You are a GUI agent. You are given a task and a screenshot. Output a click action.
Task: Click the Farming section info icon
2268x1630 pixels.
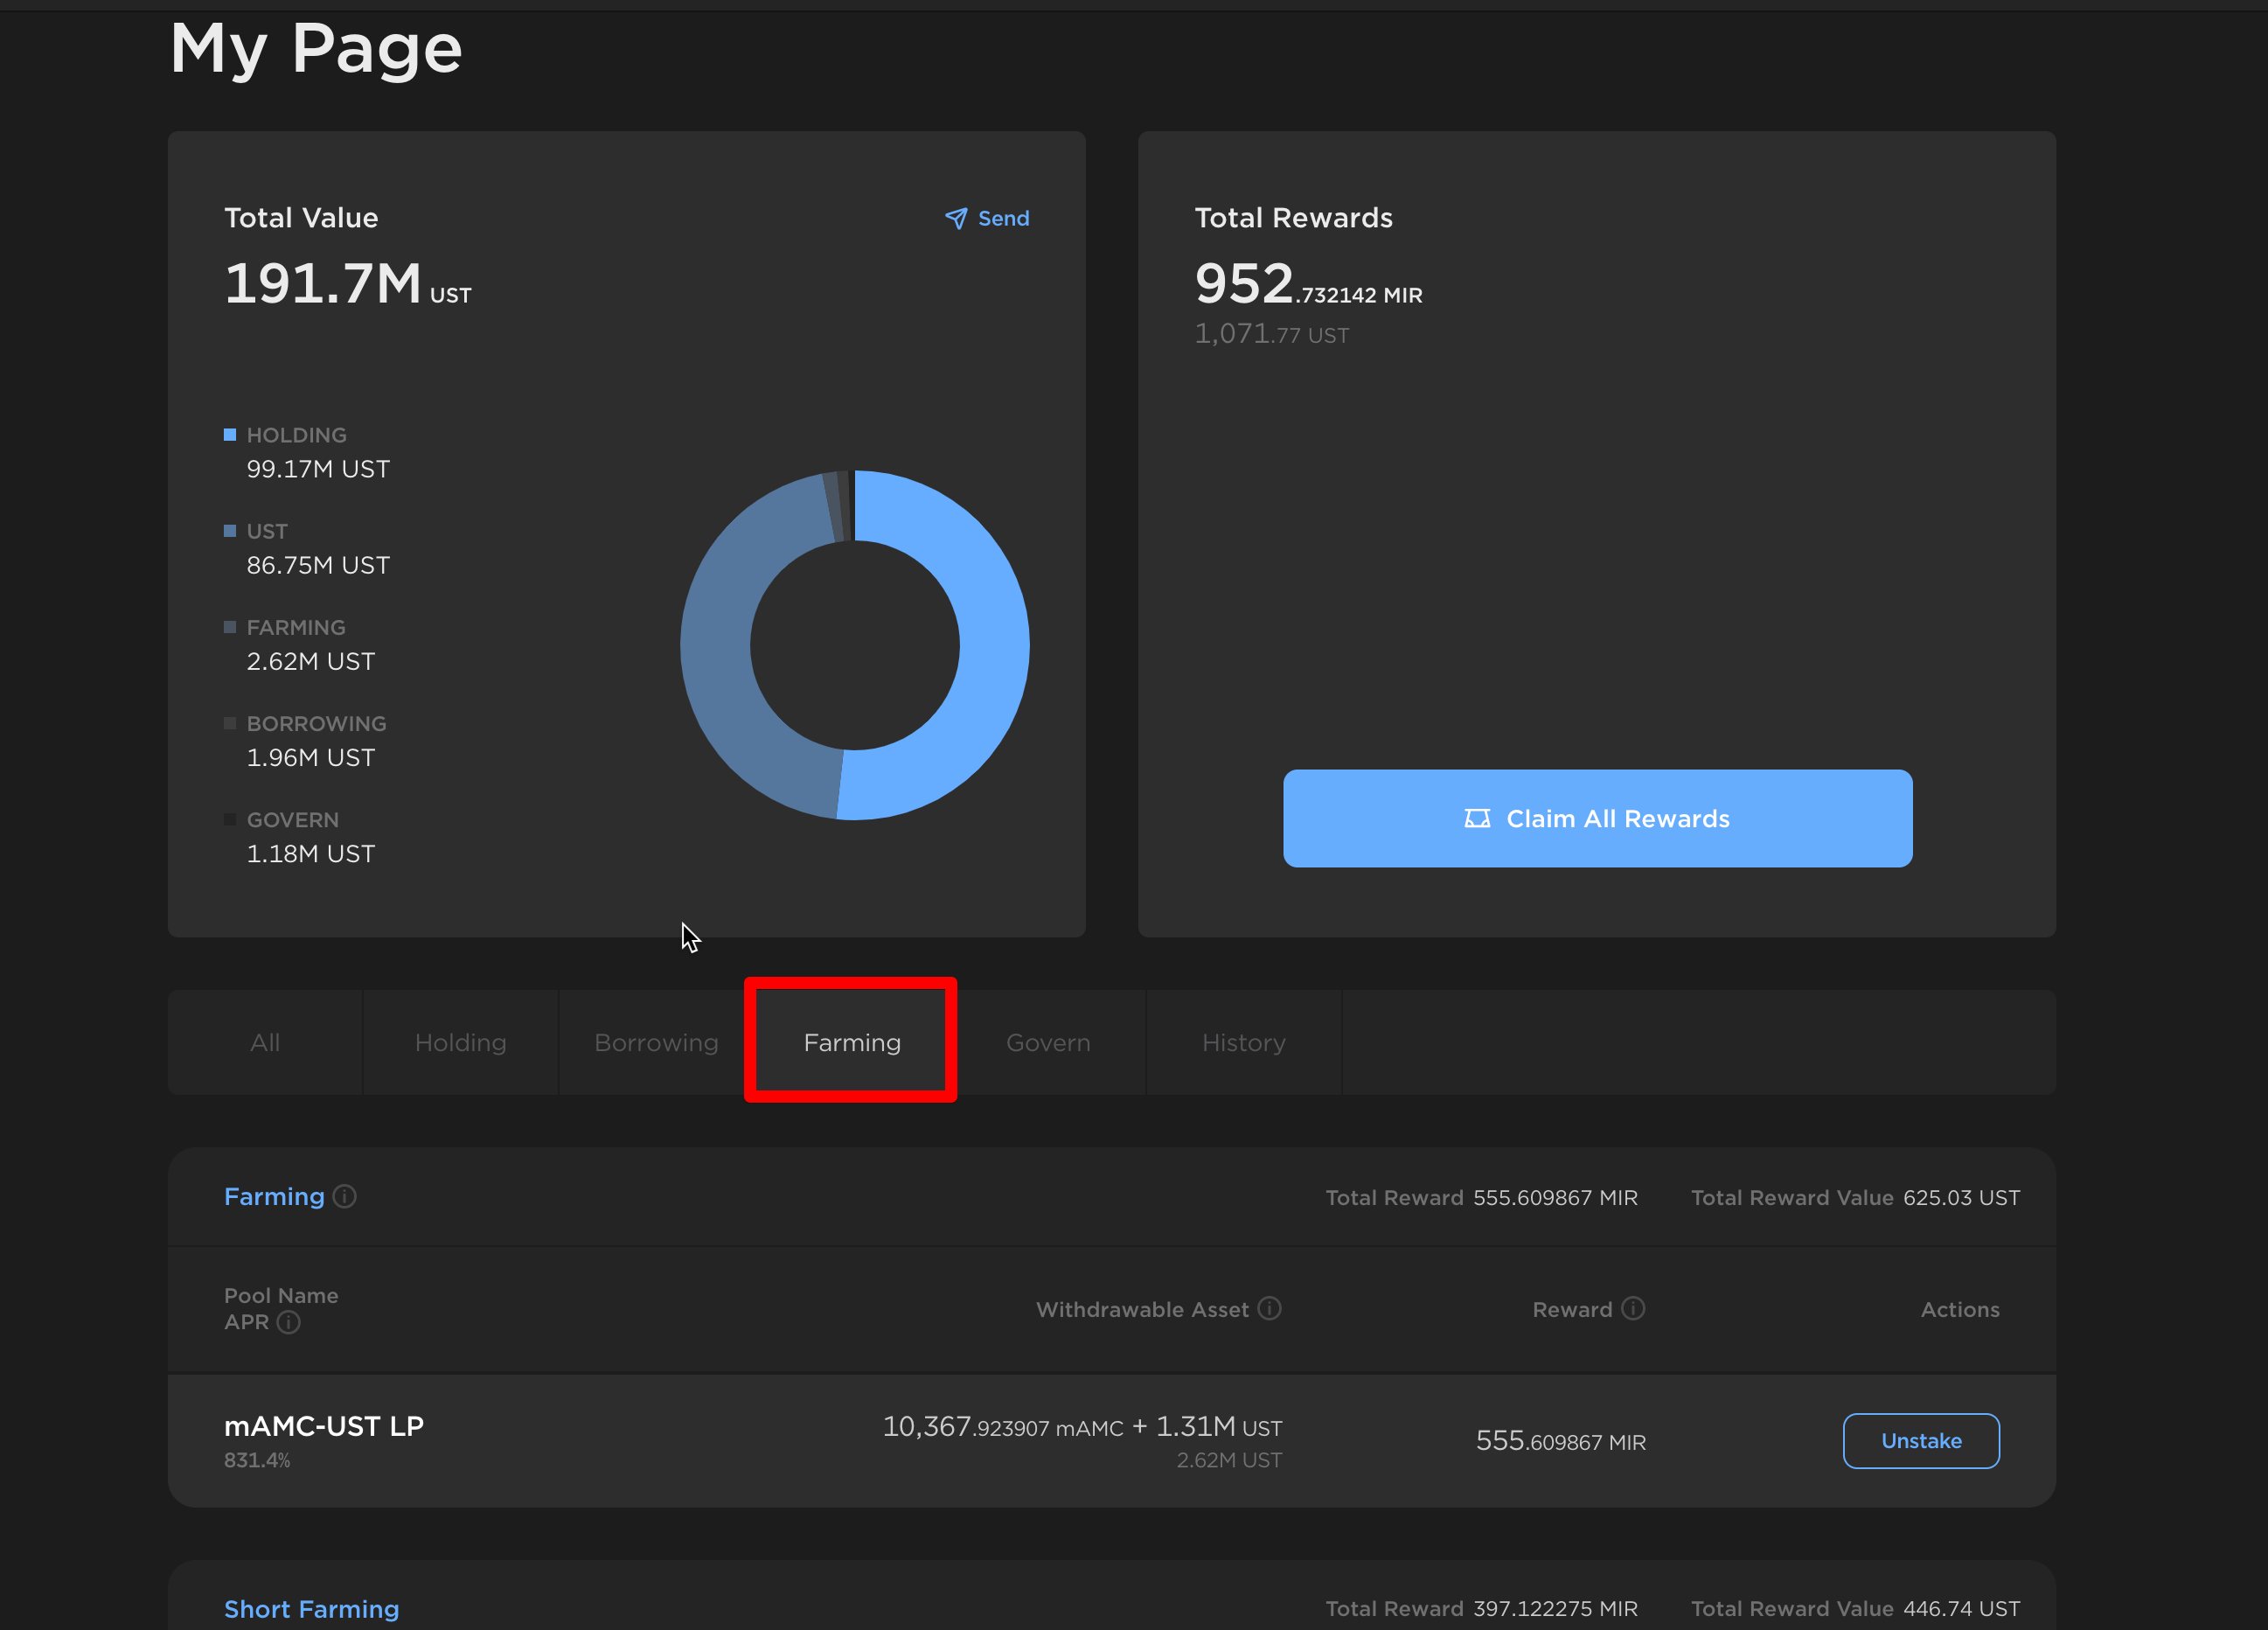(x=344, y=1196)
